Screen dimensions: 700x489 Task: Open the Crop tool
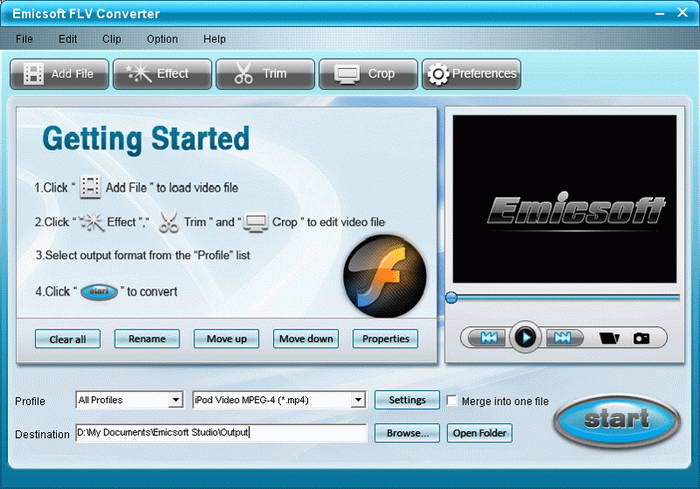(368, 74)
